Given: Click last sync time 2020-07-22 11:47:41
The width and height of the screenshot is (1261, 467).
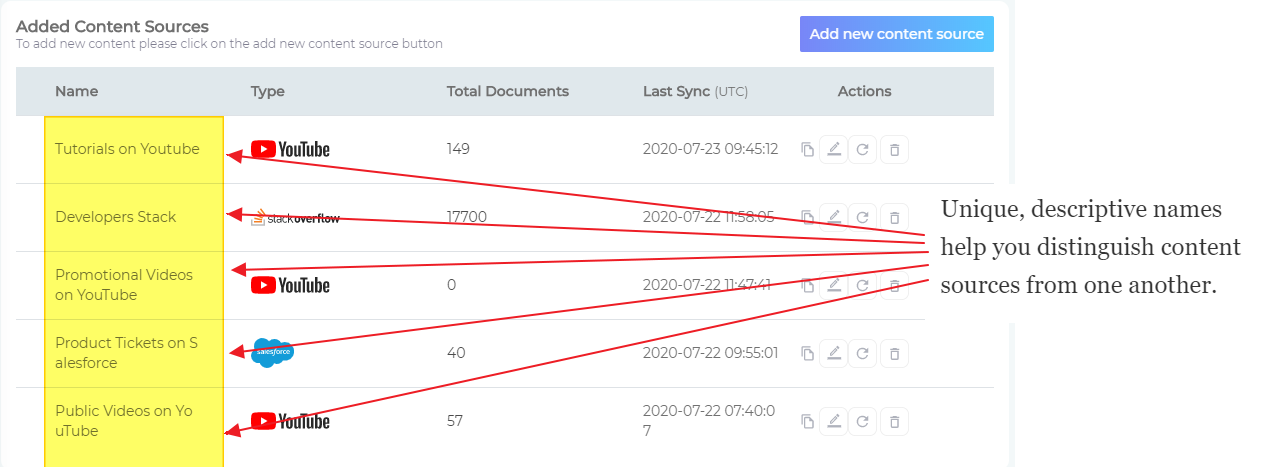Looking at the screenshot, I should tap(707, 285).
